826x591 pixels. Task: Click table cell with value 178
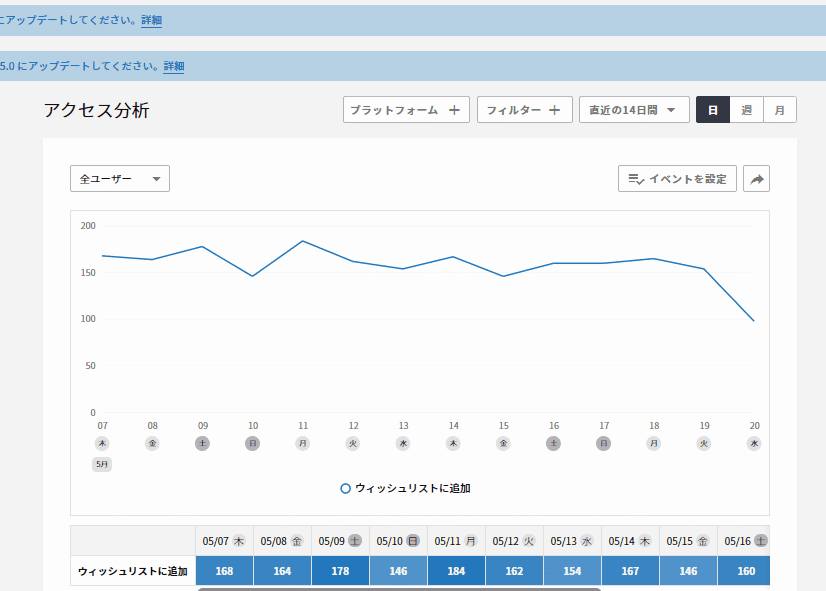coord(340,571)
